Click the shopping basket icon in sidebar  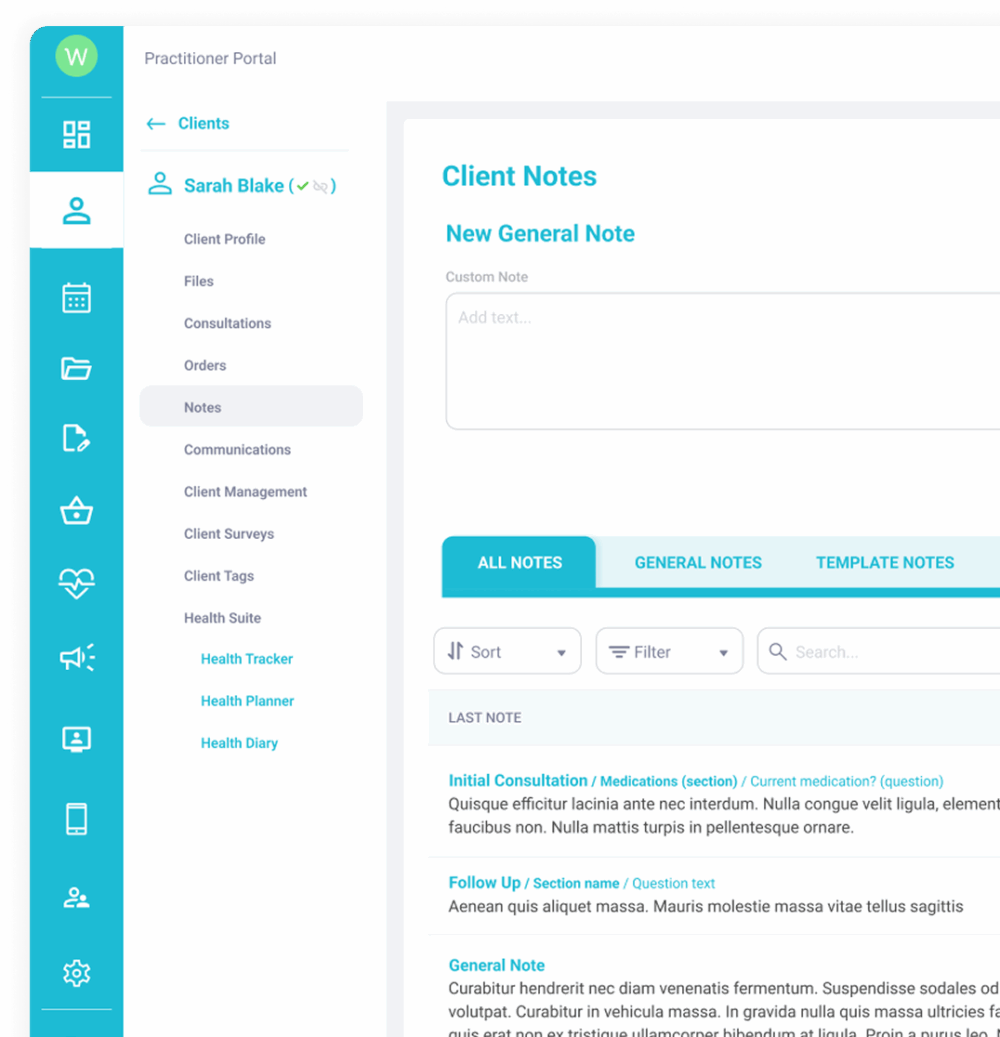76,511
